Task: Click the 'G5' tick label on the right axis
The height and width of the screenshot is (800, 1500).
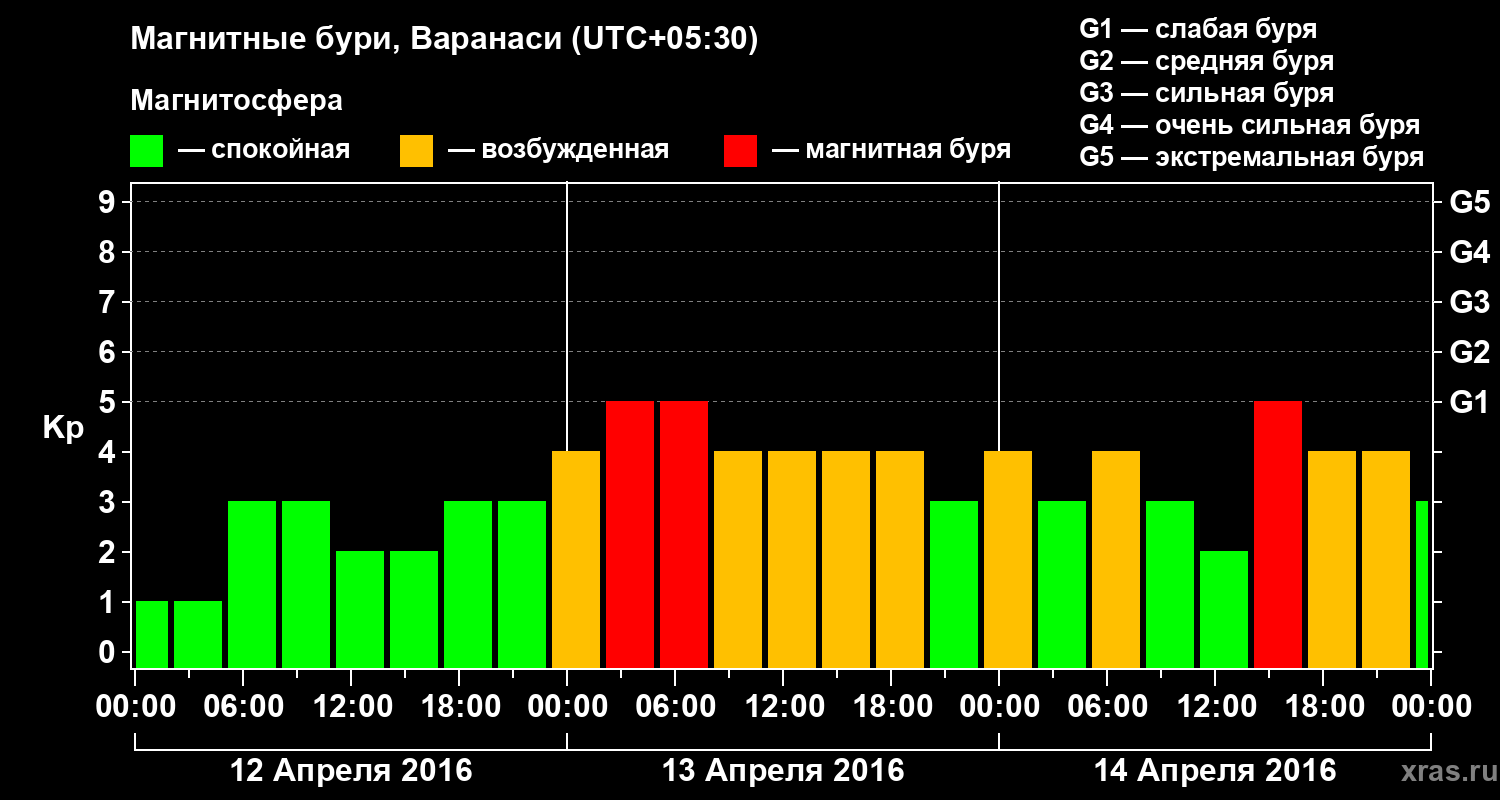Action: coord(1470,202)
